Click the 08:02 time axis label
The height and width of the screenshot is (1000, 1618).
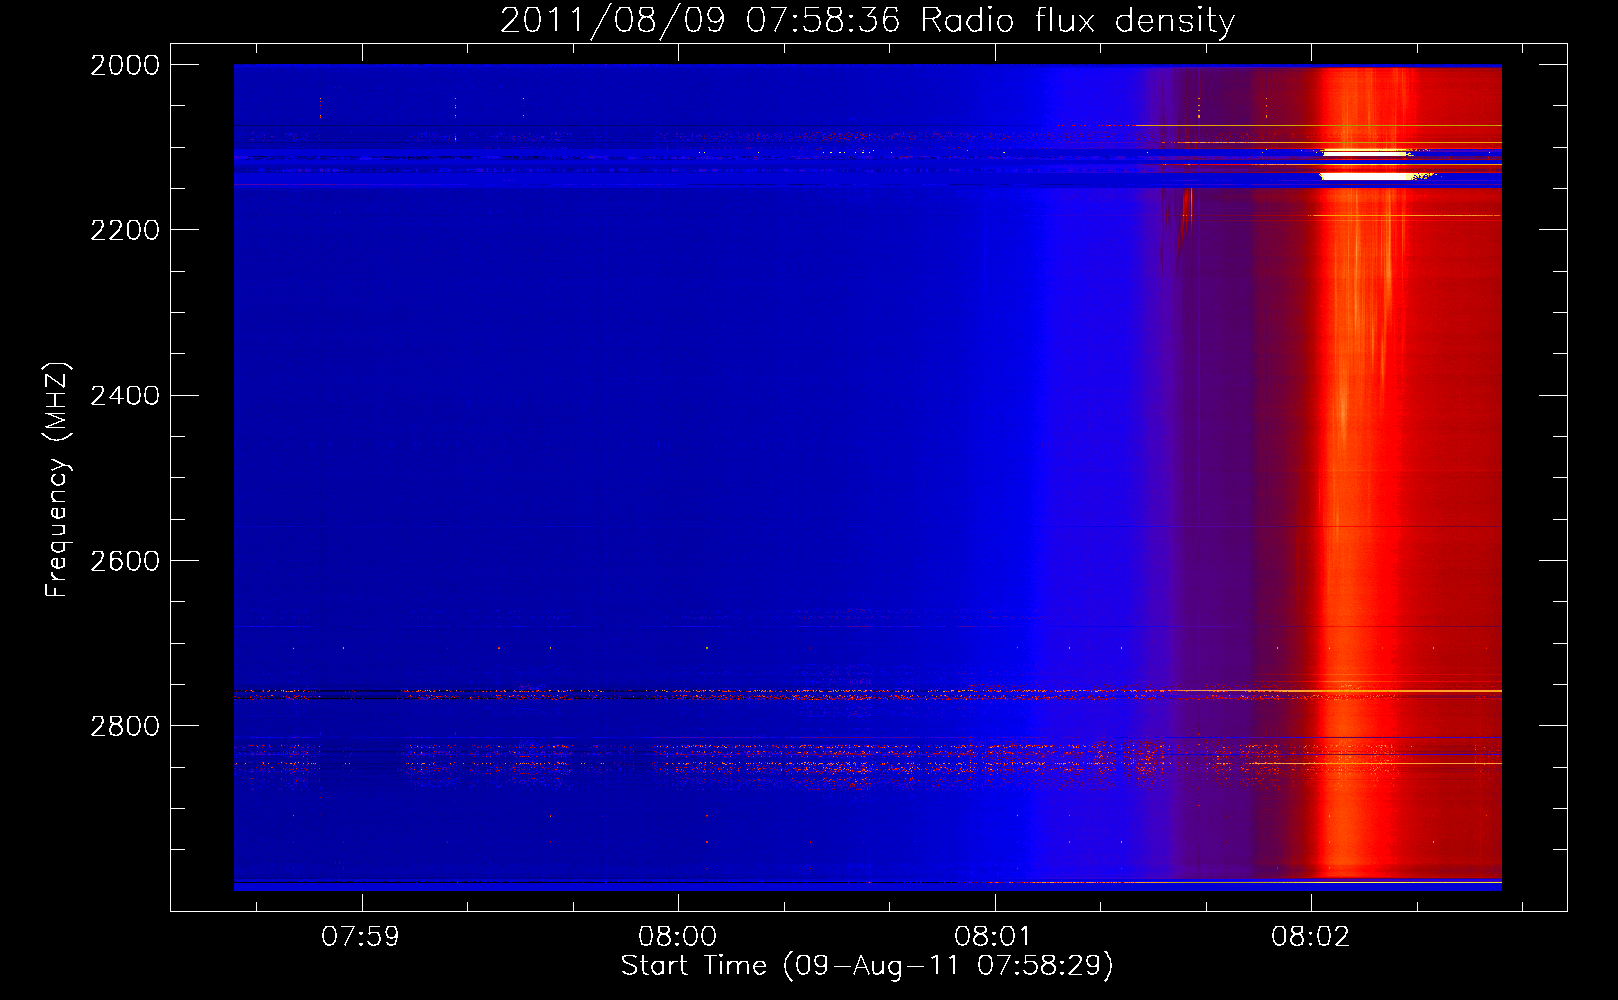coord(1310,936)
